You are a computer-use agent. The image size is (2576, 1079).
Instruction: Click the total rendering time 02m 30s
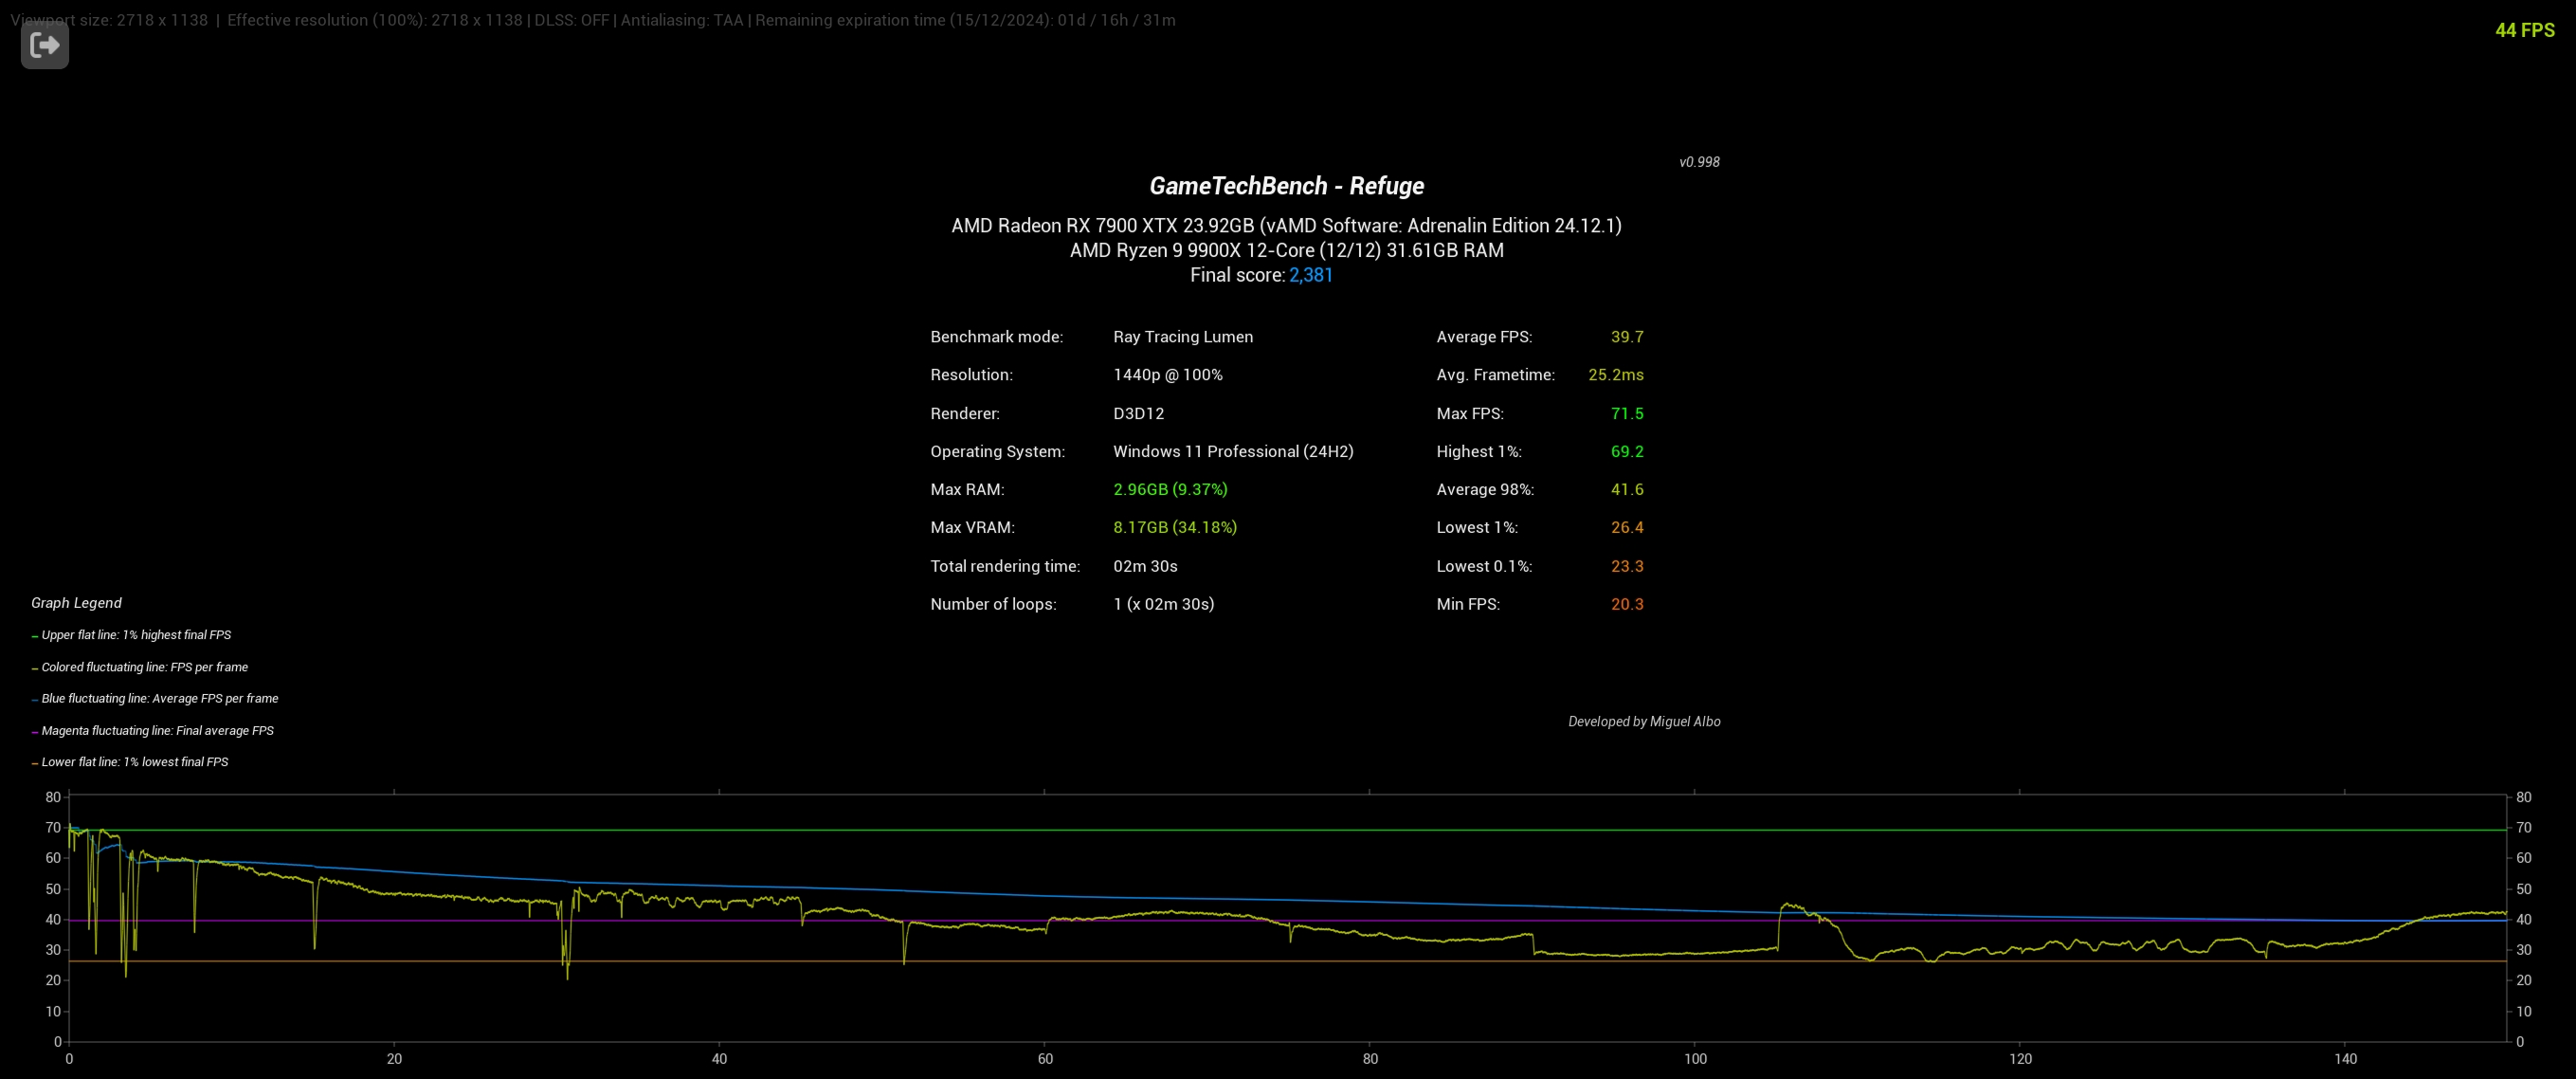pyautogui.click(x=1145, y=566)
